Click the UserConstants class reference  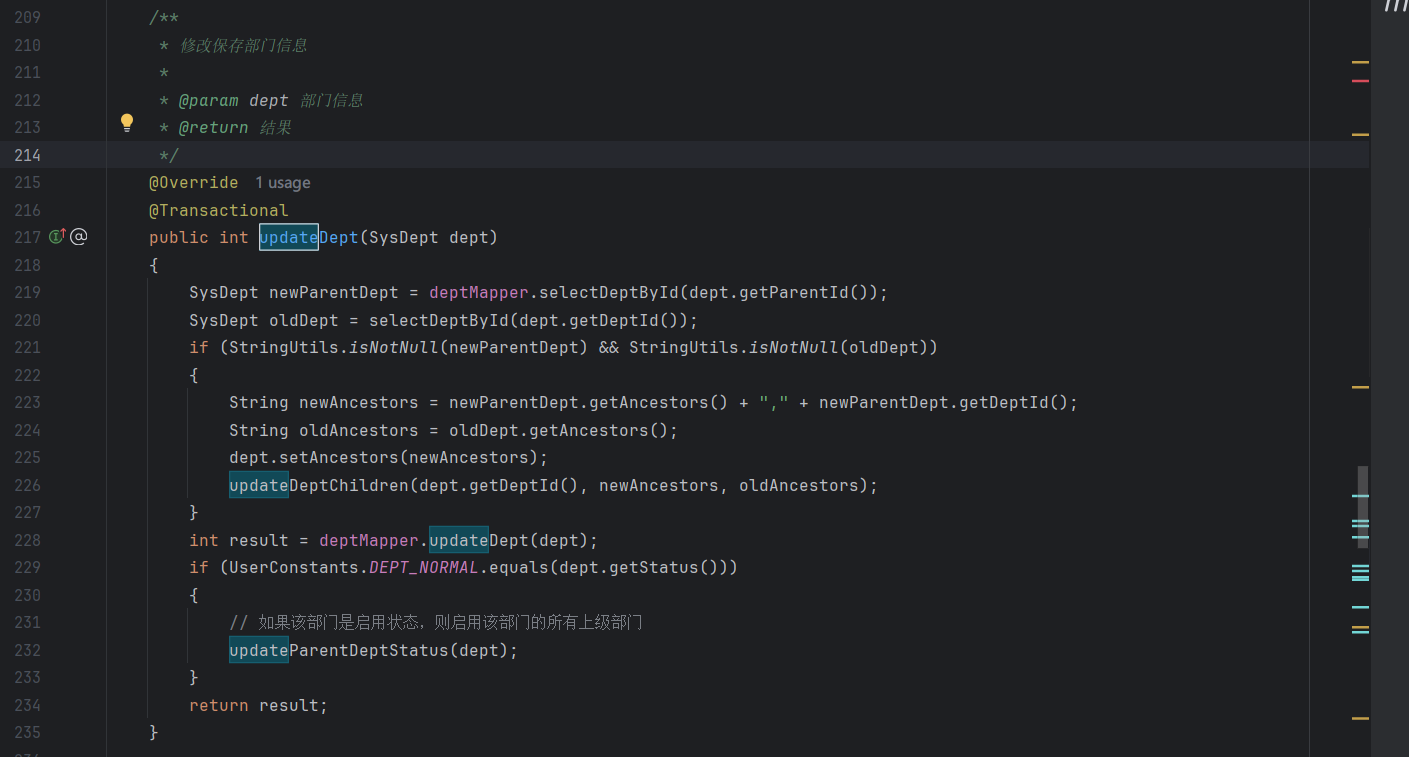click(294, 567)
